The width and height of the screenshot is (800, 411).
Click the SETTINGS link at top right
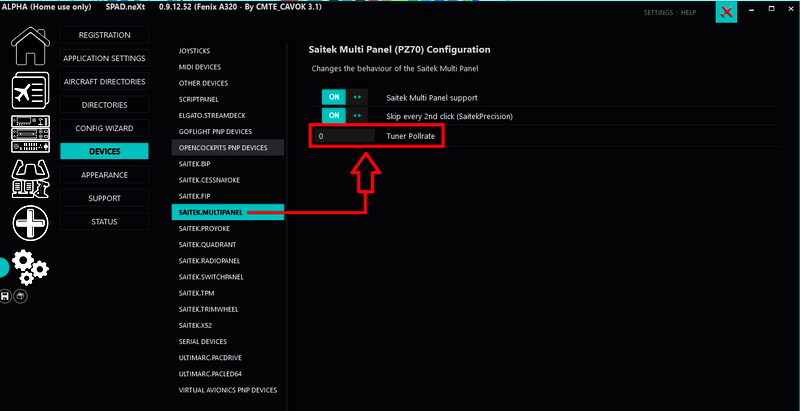pyautogui.click(x=657, y=12)
